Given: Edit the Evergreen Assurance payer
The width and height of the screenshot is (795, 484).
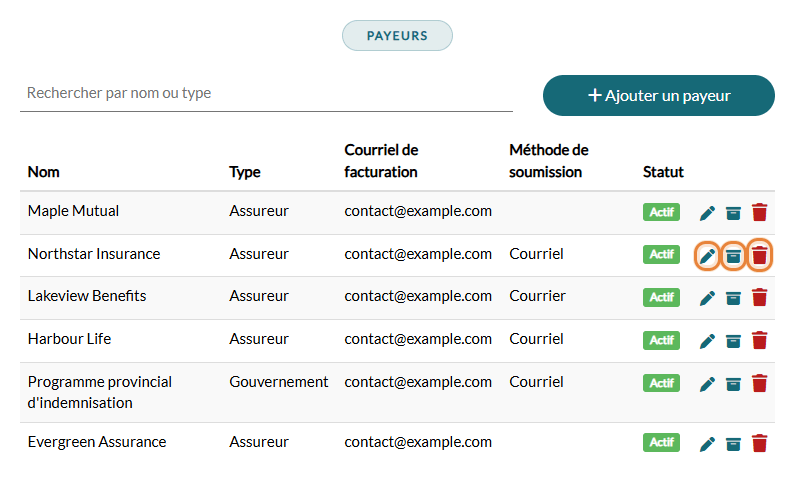Looking at the screenshot, I should (707, 444).
